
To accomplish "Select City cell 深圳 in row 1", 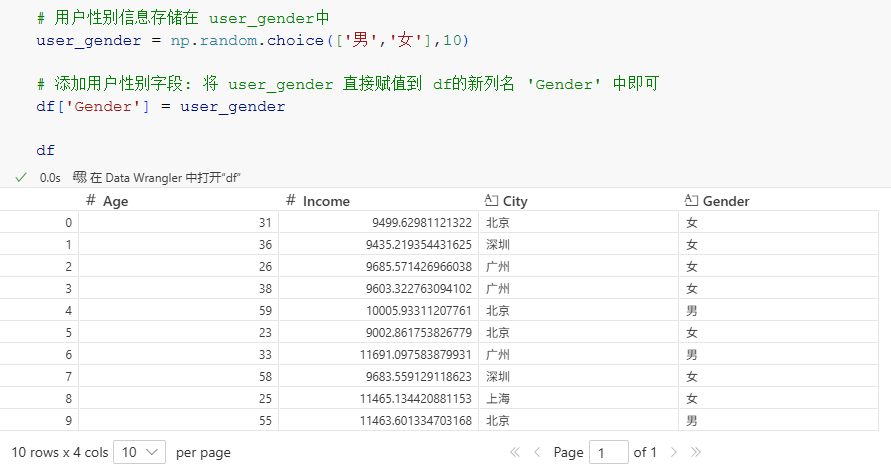I will [x=578, y=245].
